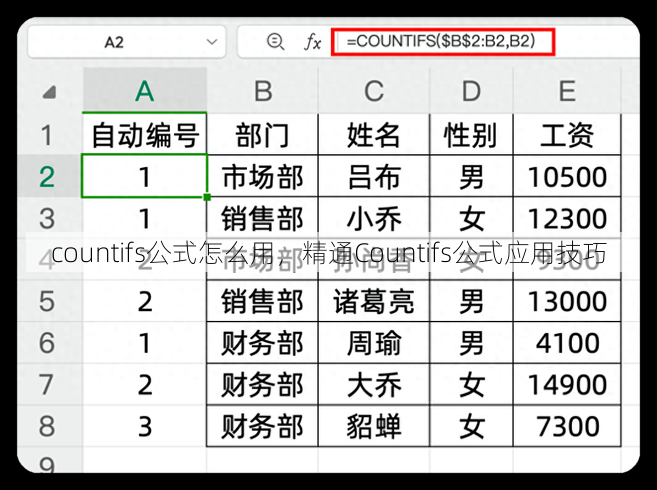
Task: Click the salary cell 7300
Action: (x=567, y=425)
